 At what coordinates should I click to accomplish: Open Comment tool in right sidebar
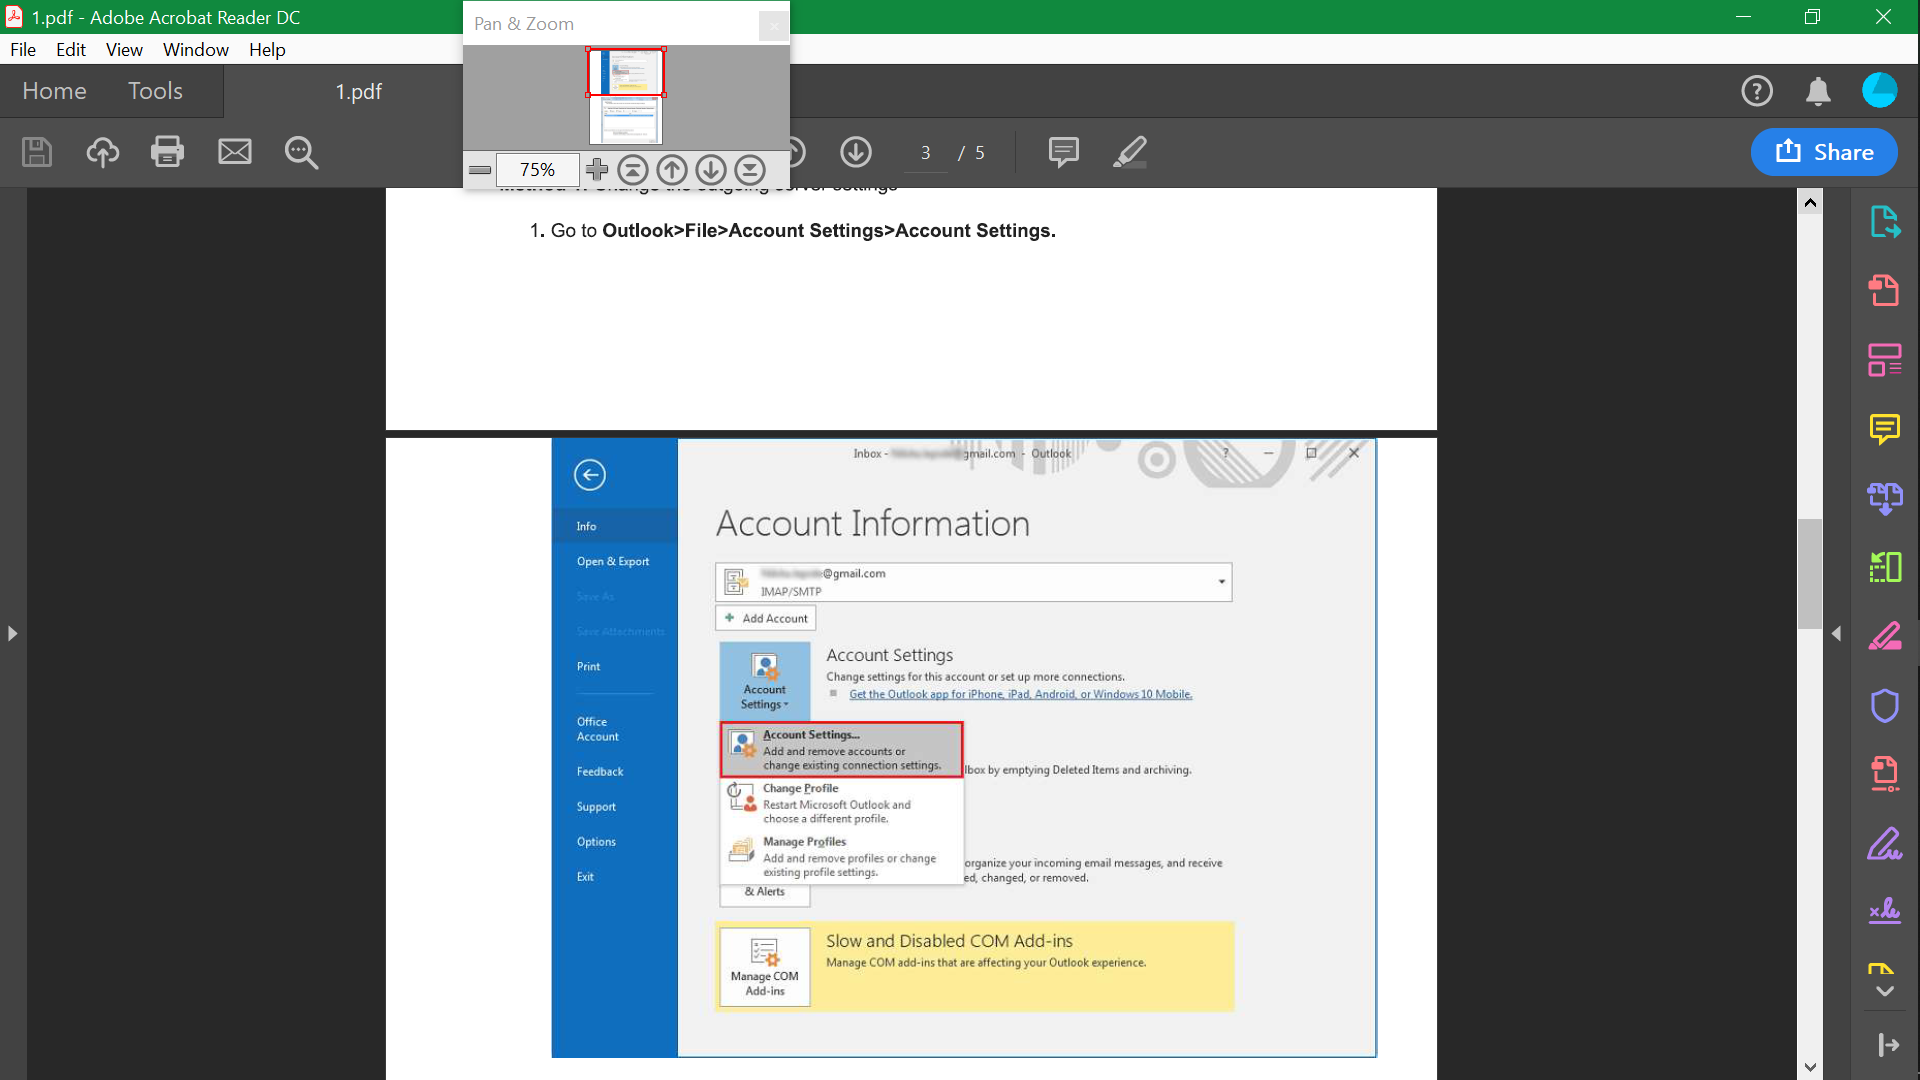pyautogui.click(x=1885, y=429)
